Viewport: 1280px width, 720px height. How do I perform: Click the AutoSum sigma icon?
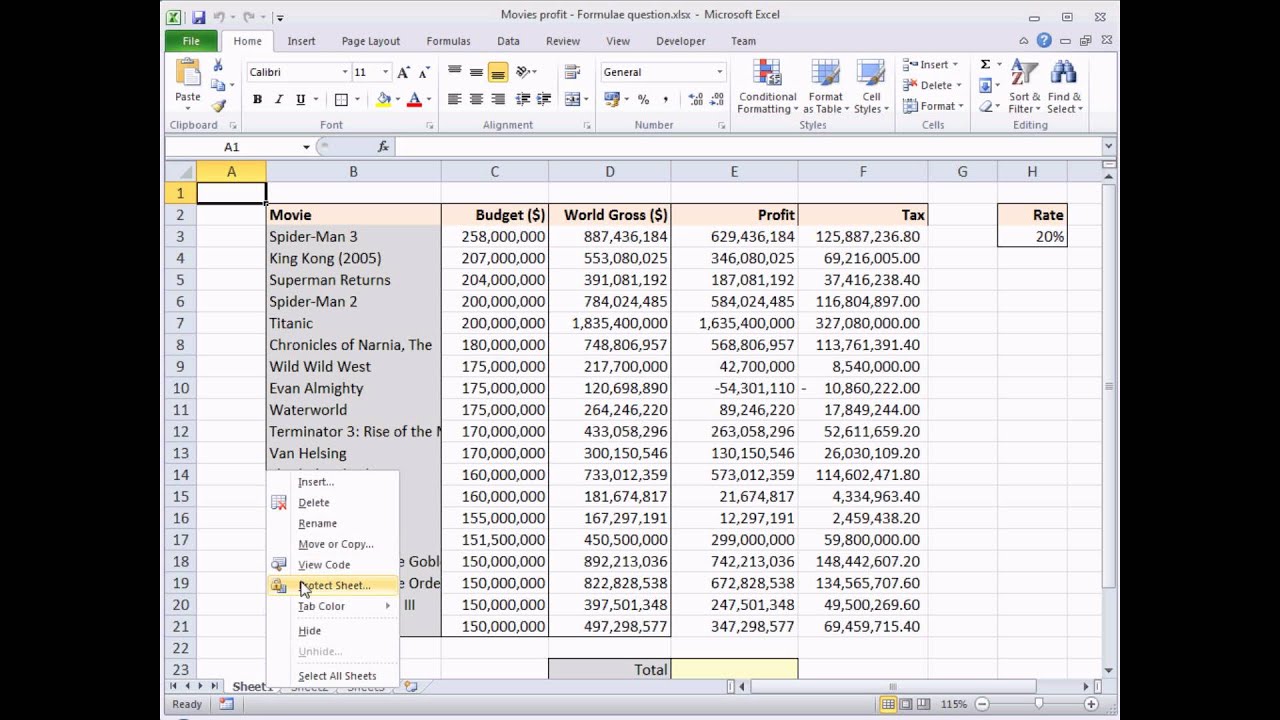[985, 64]
